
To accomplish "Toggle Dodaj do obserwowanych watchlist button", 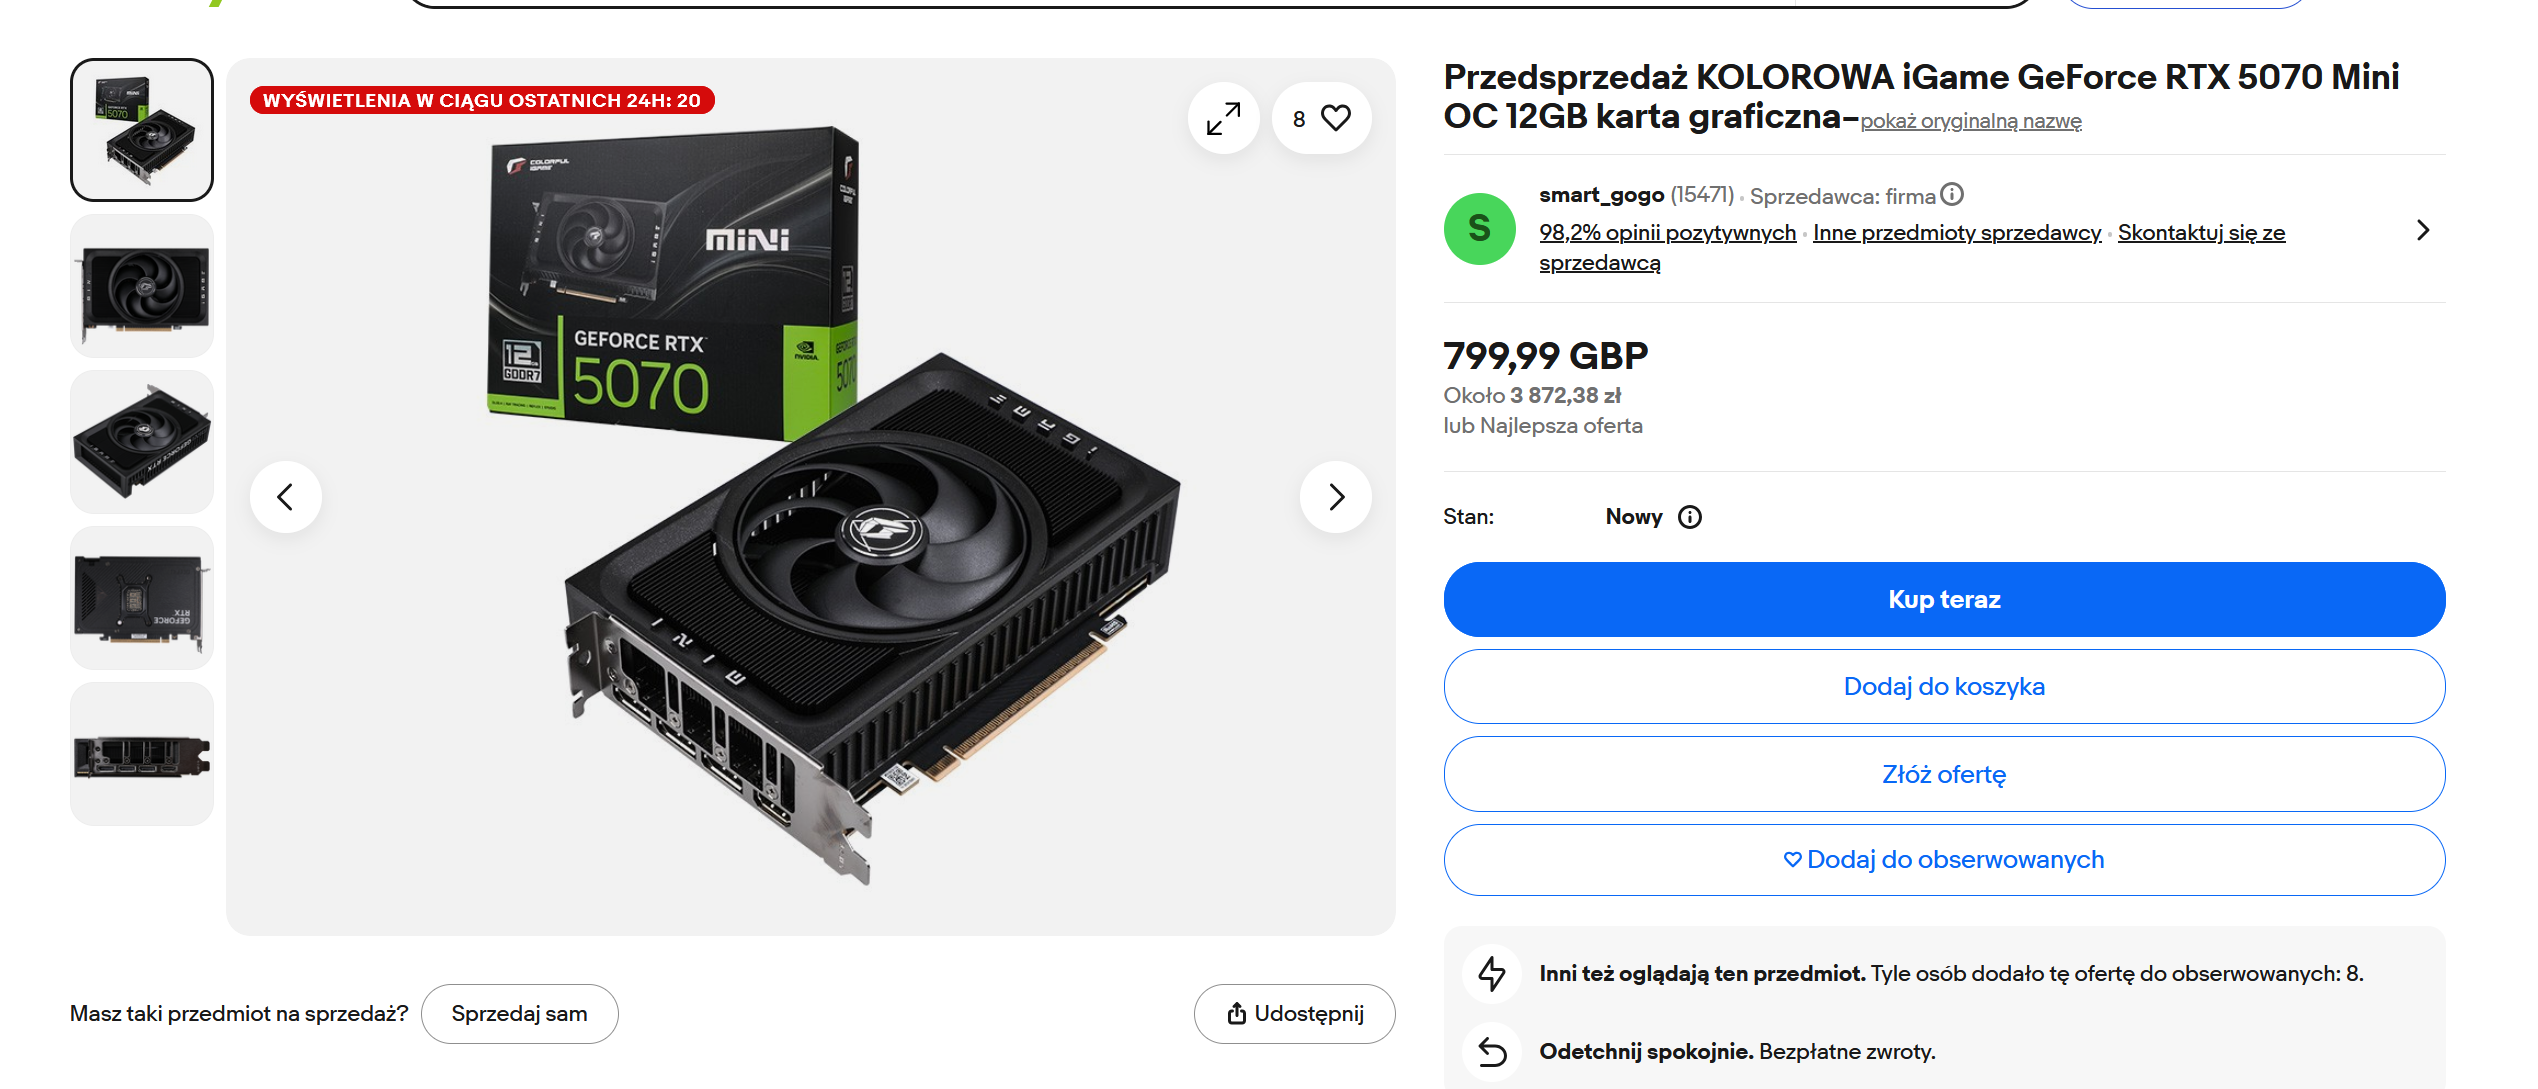I will pyautogui.click(x=1944, y=860).
